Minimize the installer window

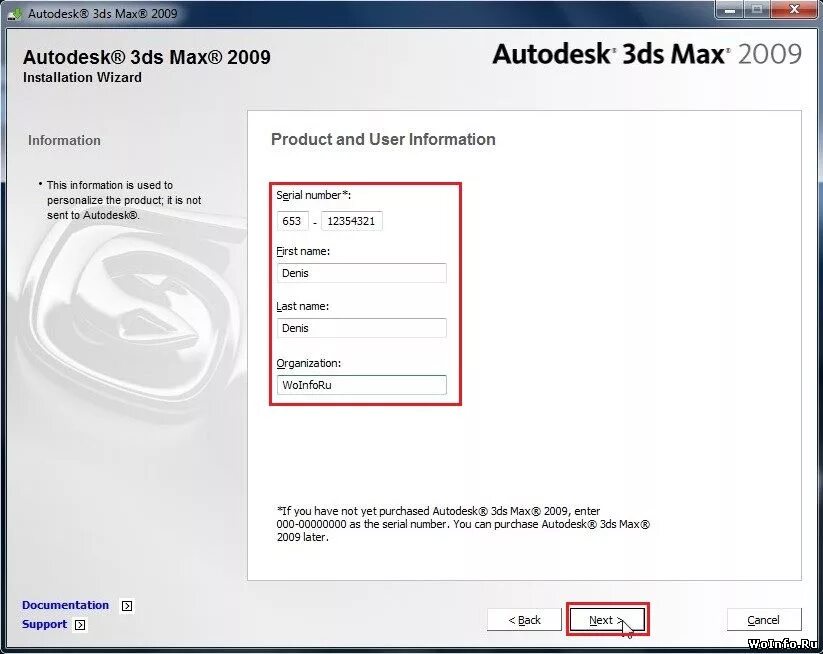point(730,9)
